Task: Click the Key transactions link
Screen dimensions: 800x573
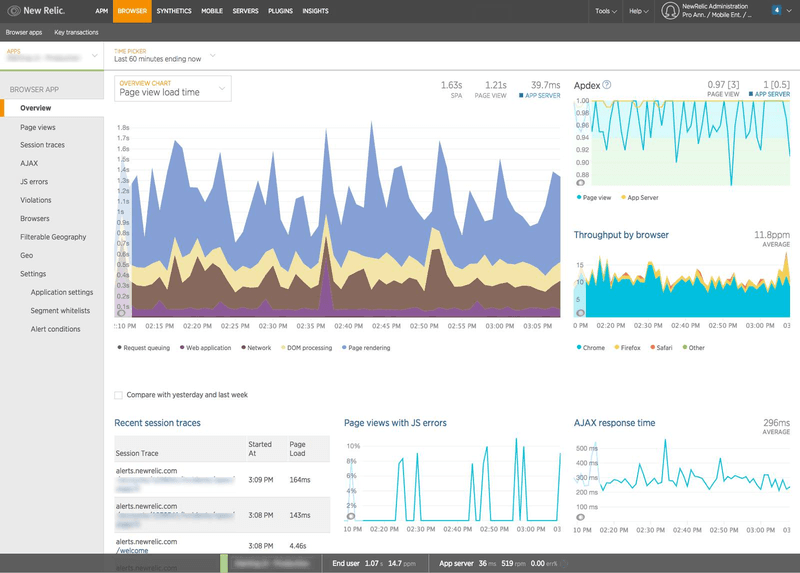Action: 76,33
